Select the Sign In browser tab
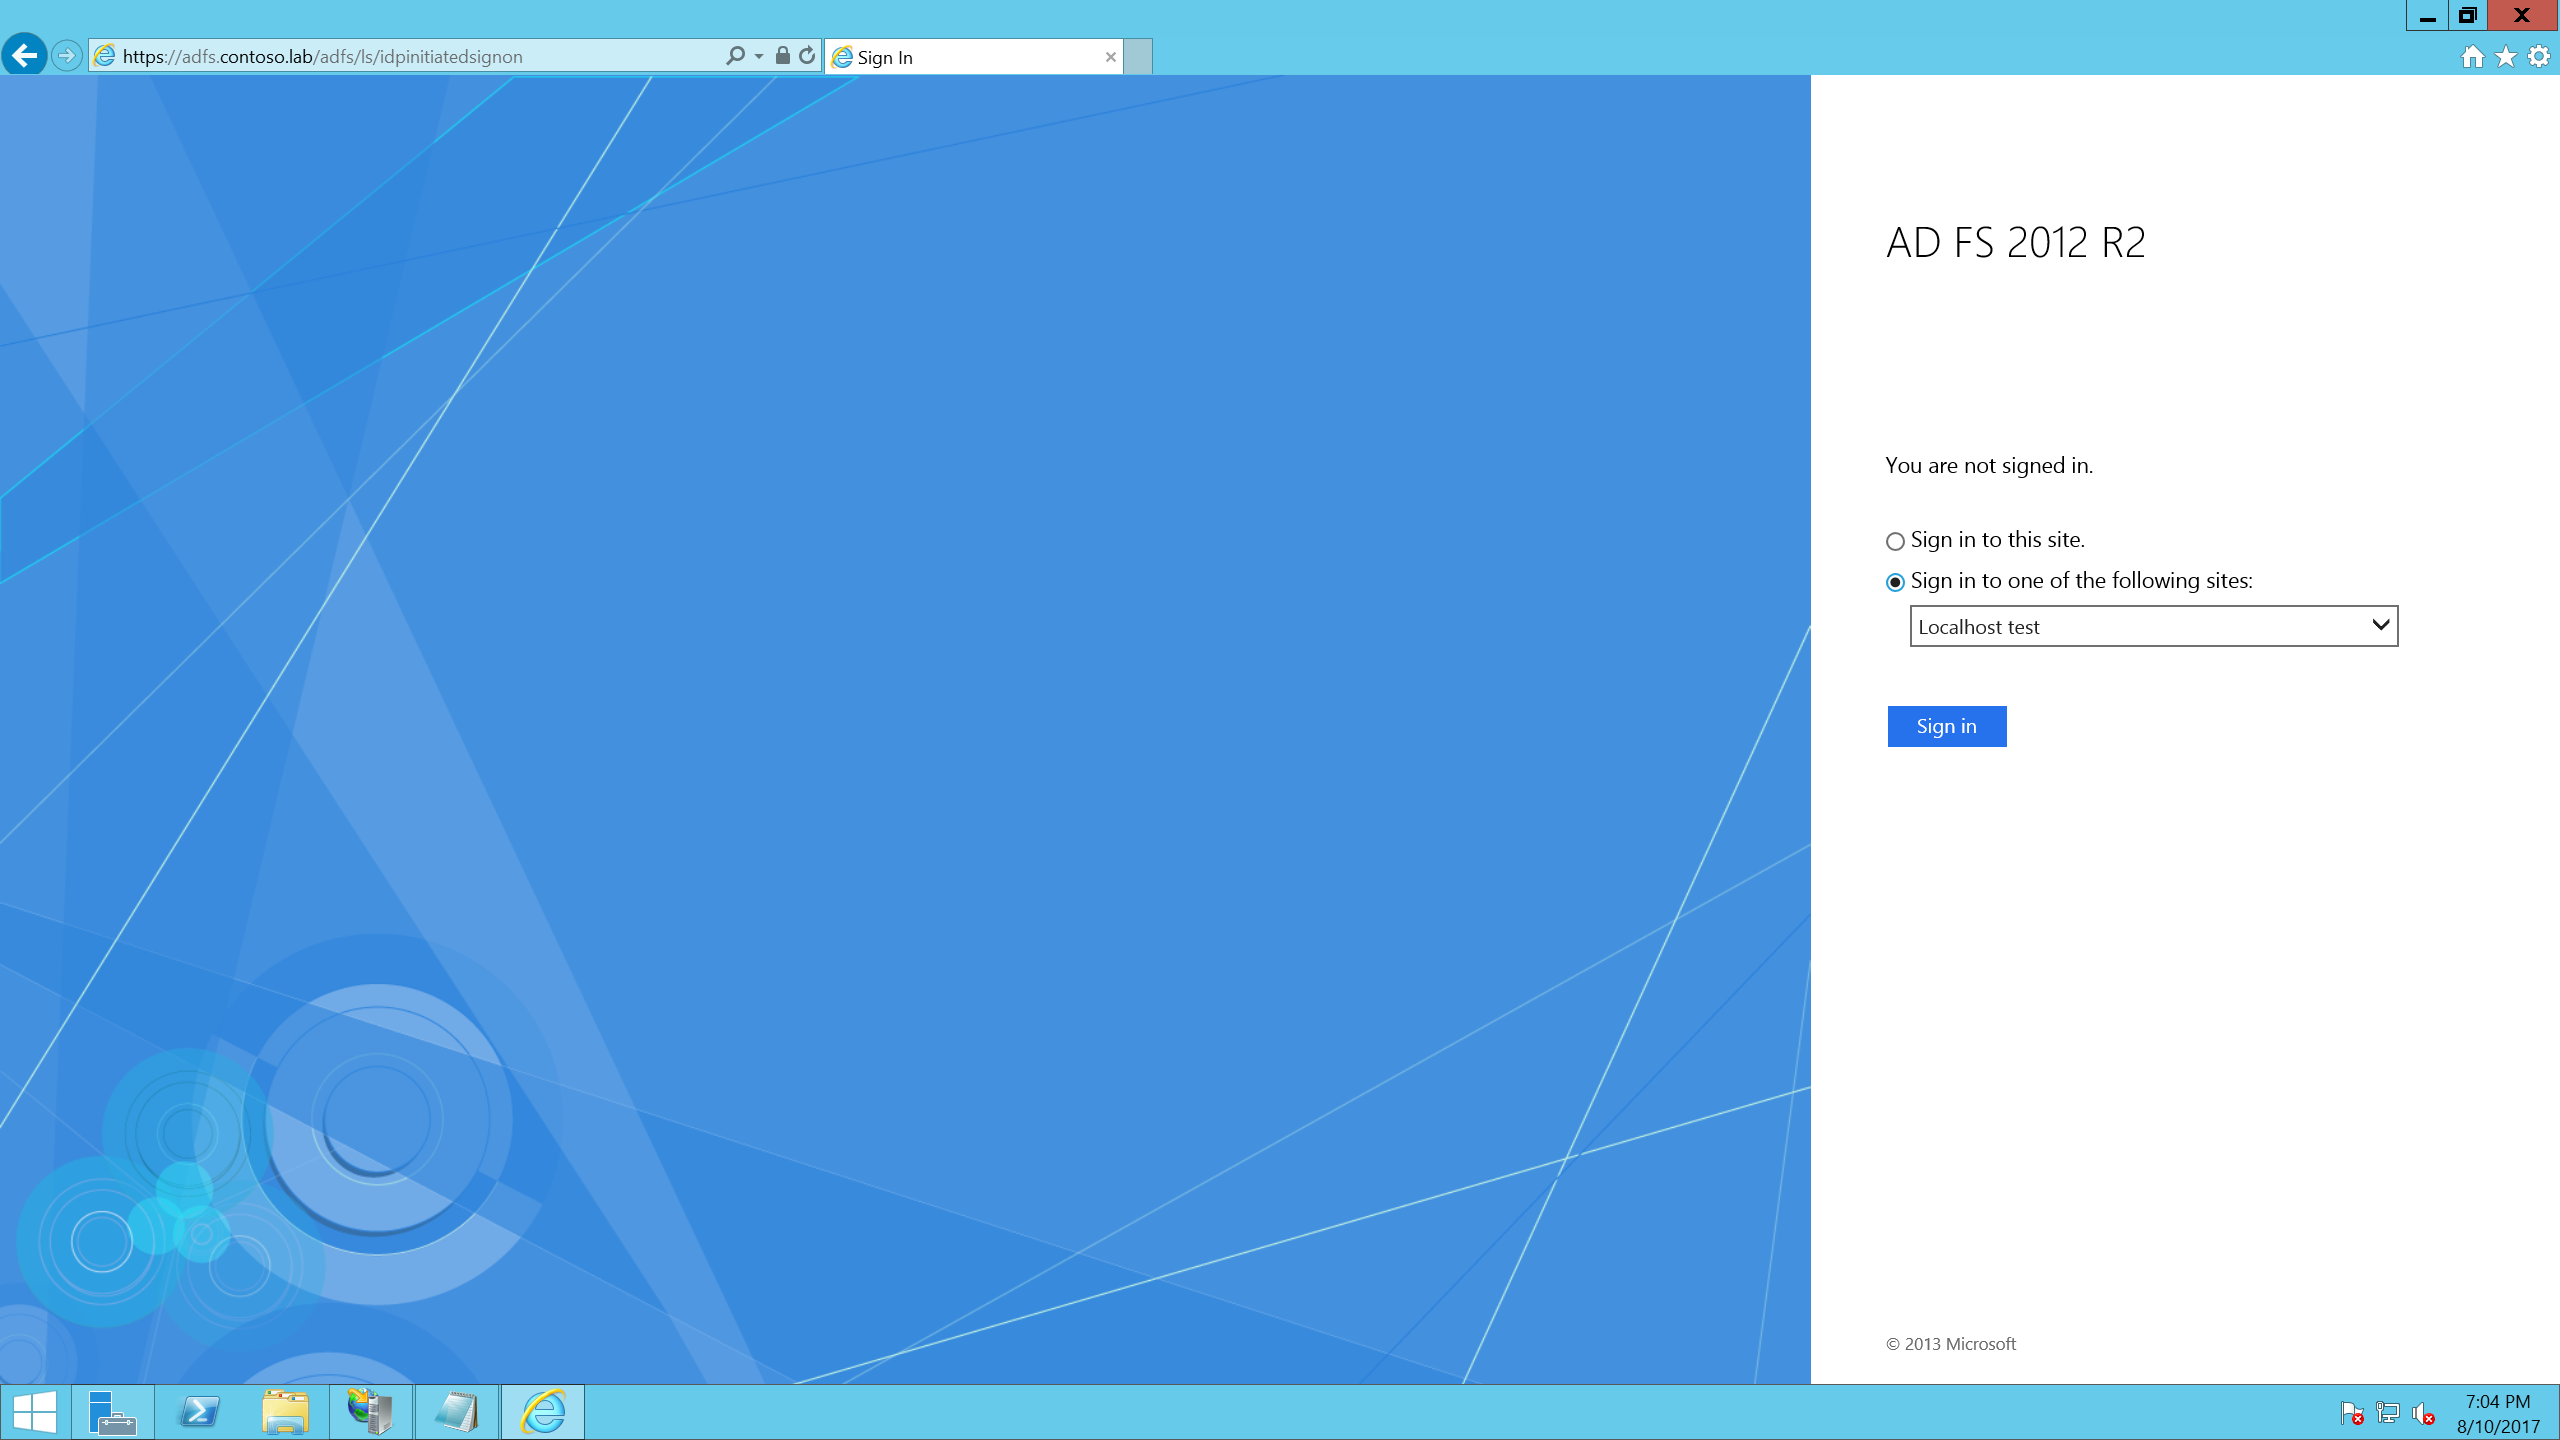This screenshot has width=2560, height=1440. 974,57
